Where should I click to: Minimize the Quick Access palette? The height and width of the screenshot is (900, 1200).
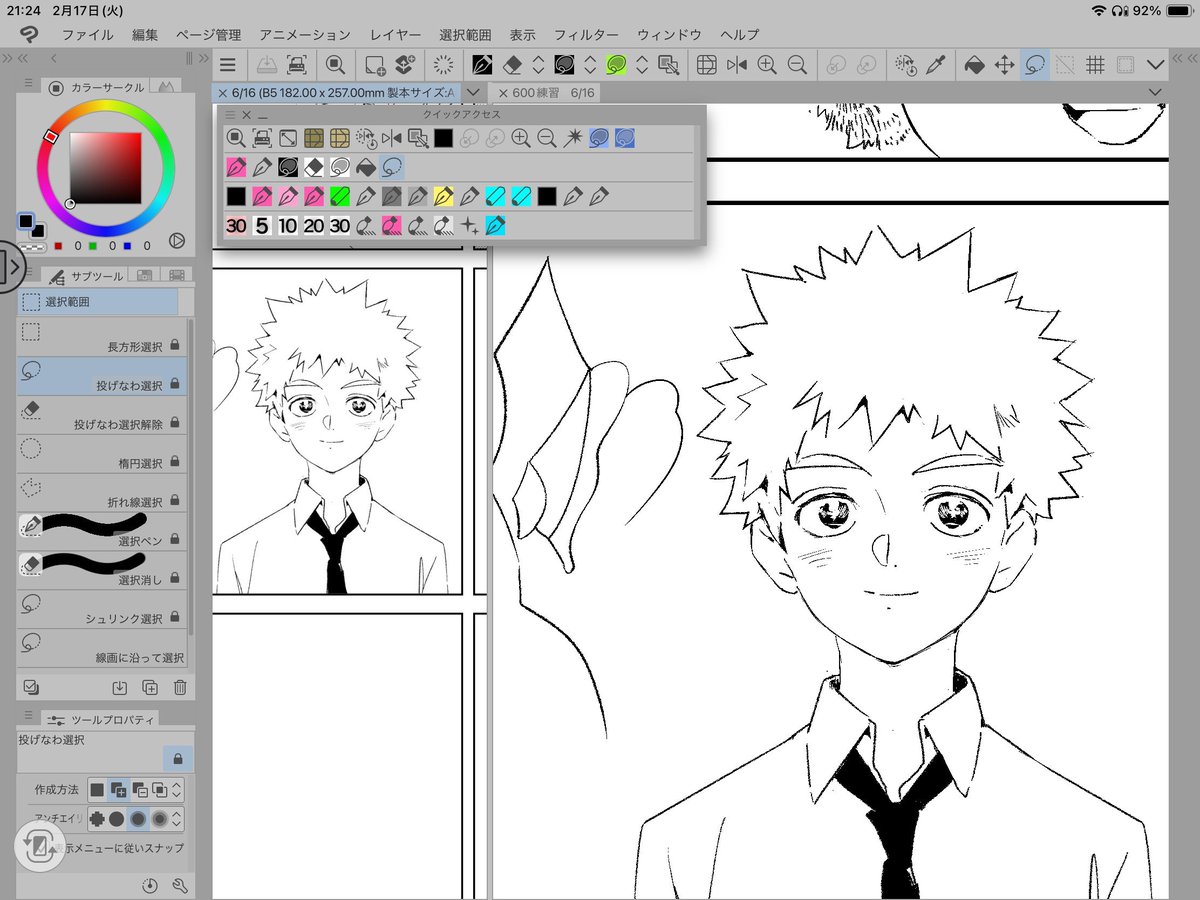coord(263,115)
